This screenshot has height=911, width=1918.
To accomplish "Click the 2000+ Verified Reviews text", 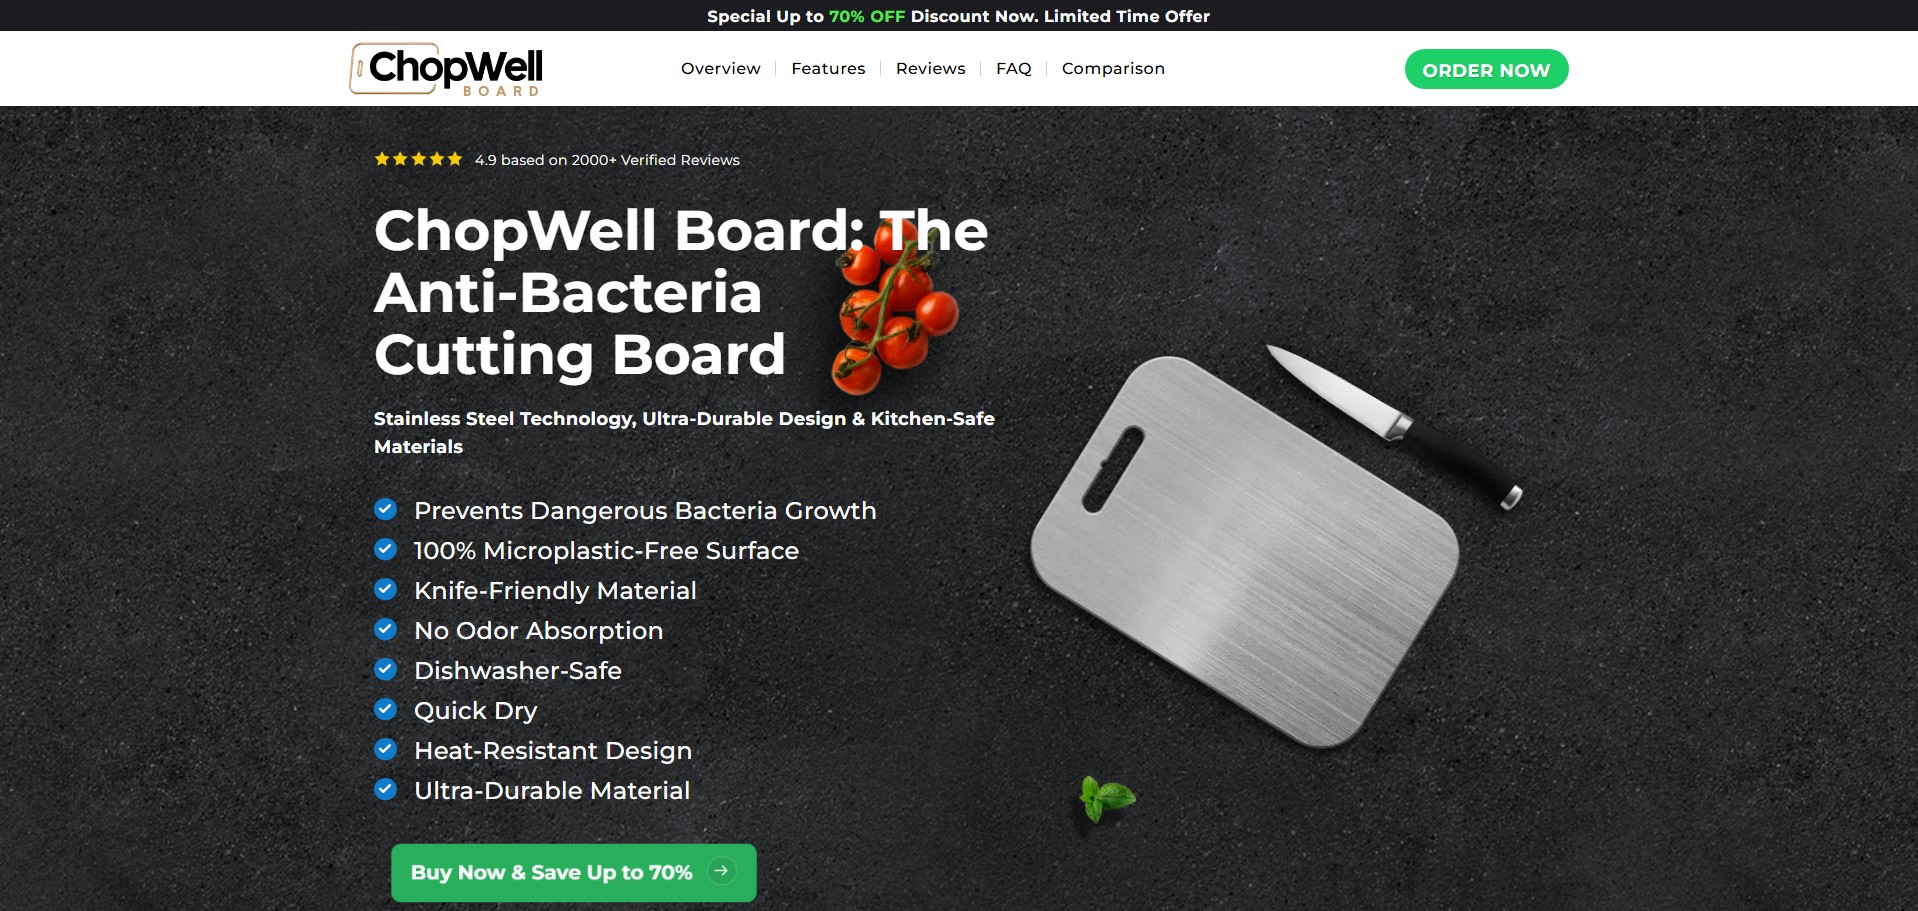I will 655,160.
